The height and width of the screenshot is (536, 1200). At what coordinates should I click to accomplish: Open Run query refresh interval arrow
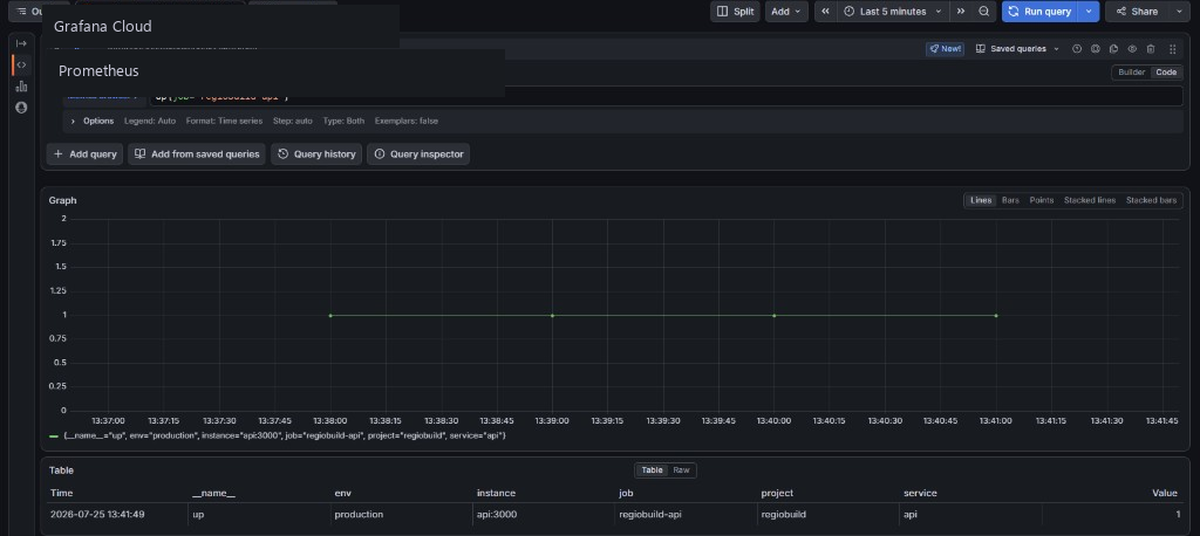[1089, 11]
